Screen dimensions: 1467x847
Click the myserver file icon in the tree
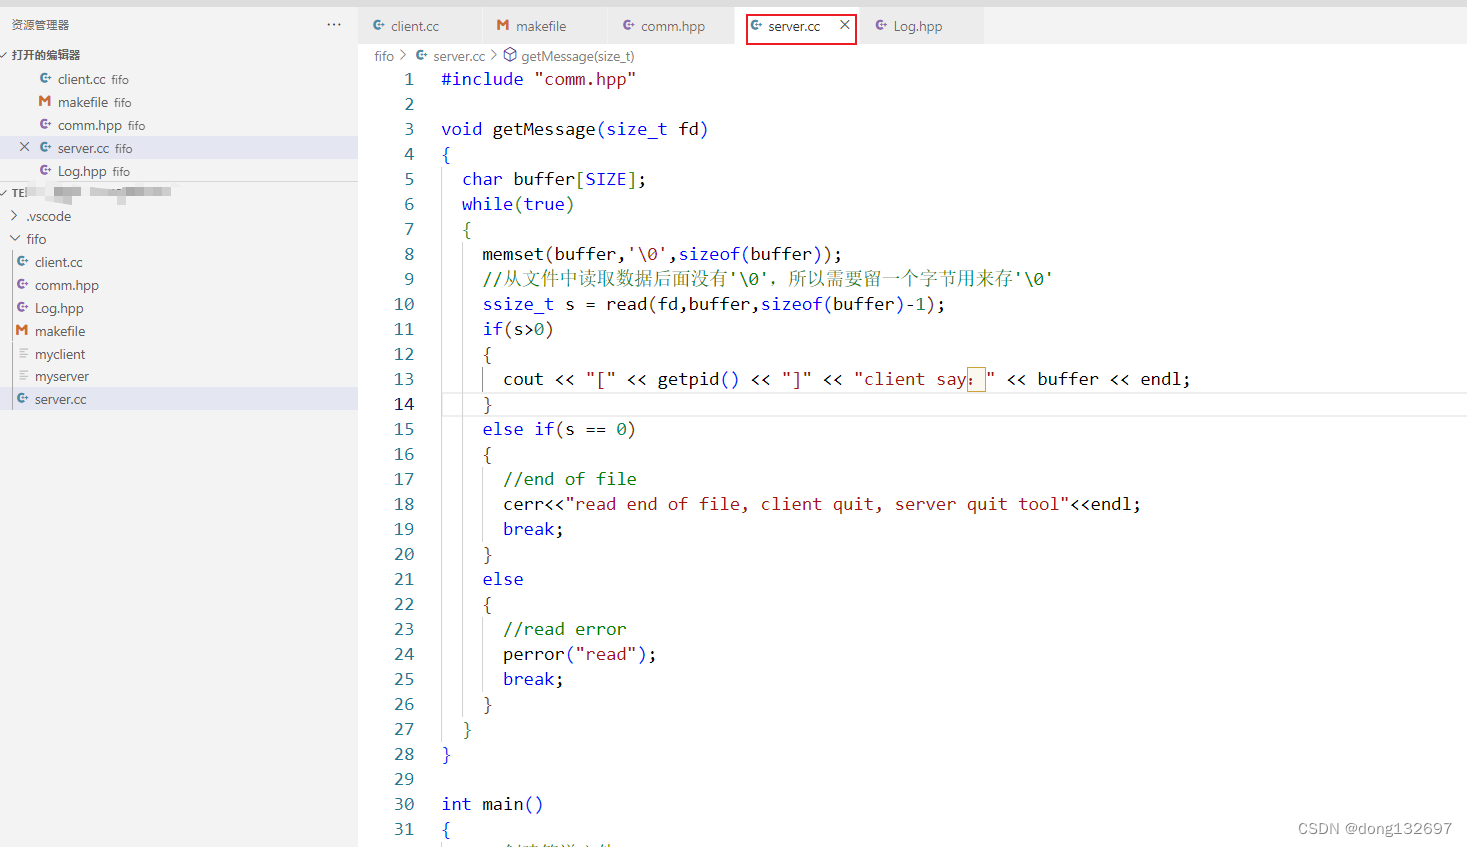23,376
